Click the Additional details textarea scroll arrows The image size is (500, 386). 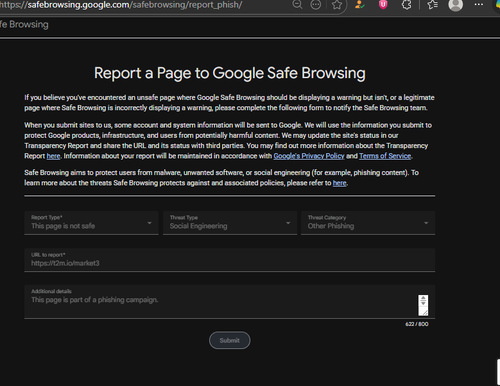coord(423,301)
